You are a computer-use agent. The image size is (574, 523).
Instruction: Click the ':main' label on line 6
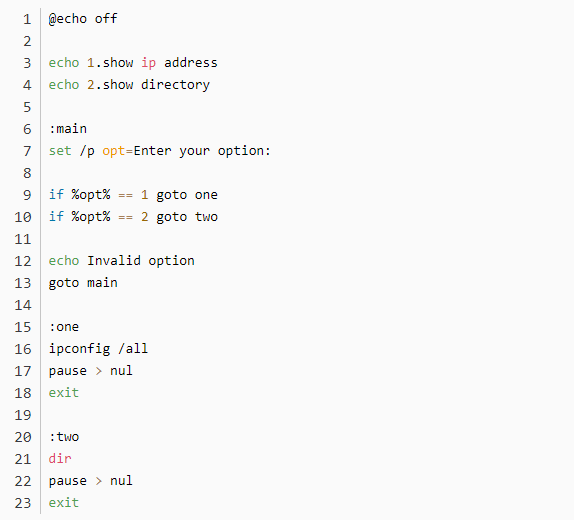coord(68,129)
